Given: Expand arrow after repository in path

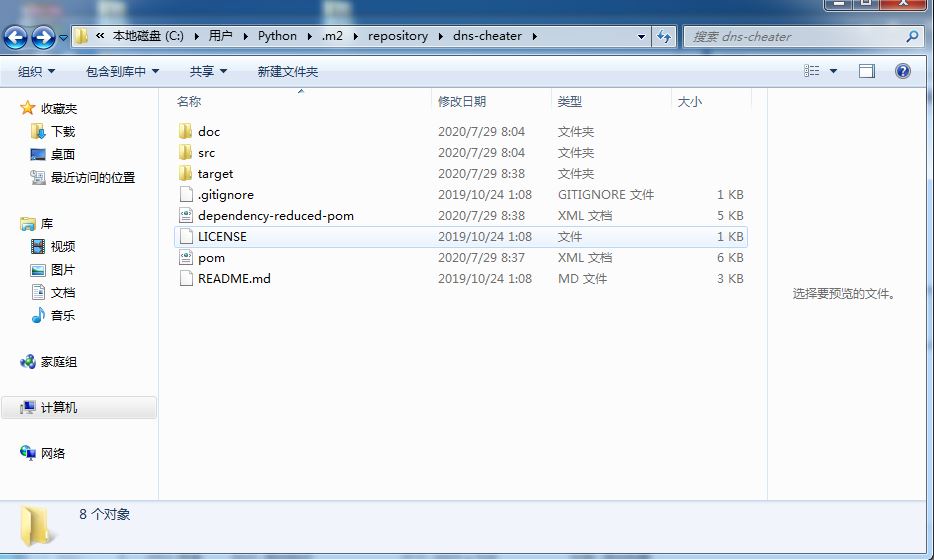Looking at the screenshot, I should pos(441,36).
